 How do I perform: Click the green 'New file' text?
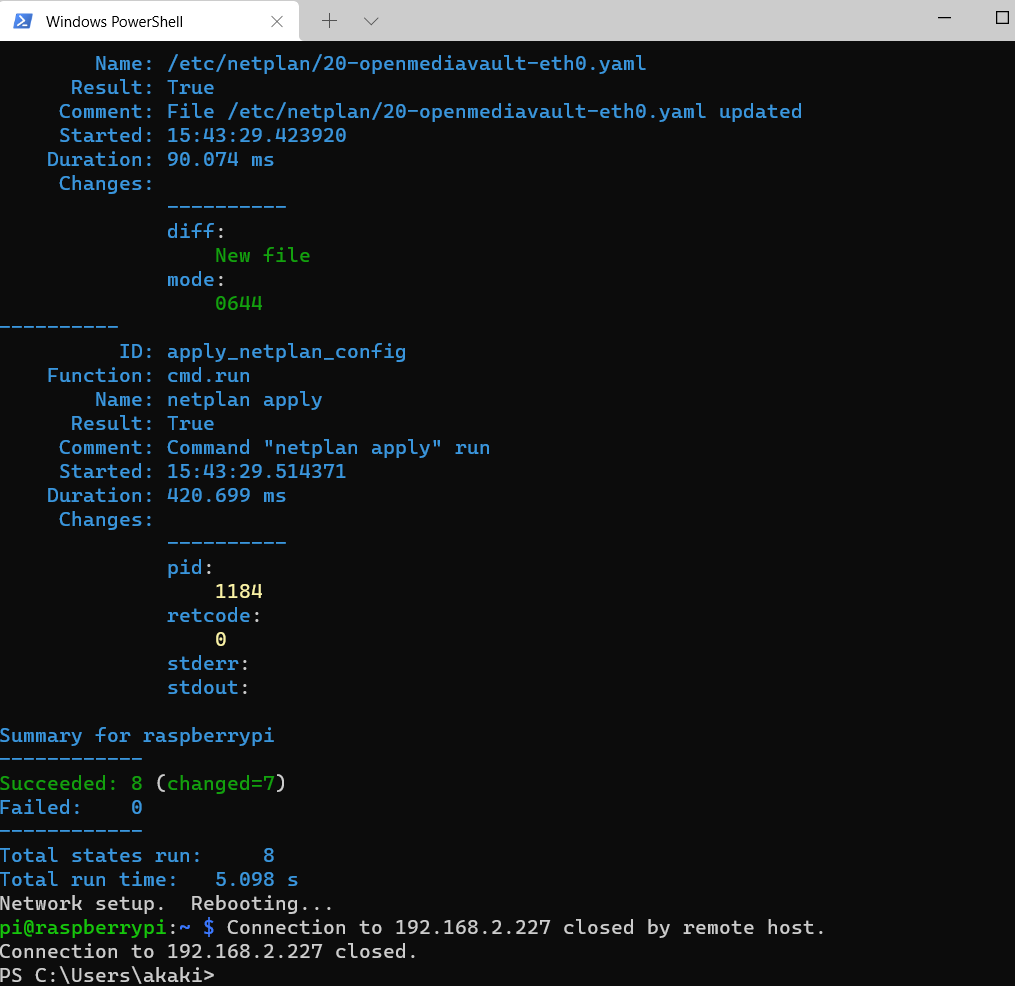point(262,255)
